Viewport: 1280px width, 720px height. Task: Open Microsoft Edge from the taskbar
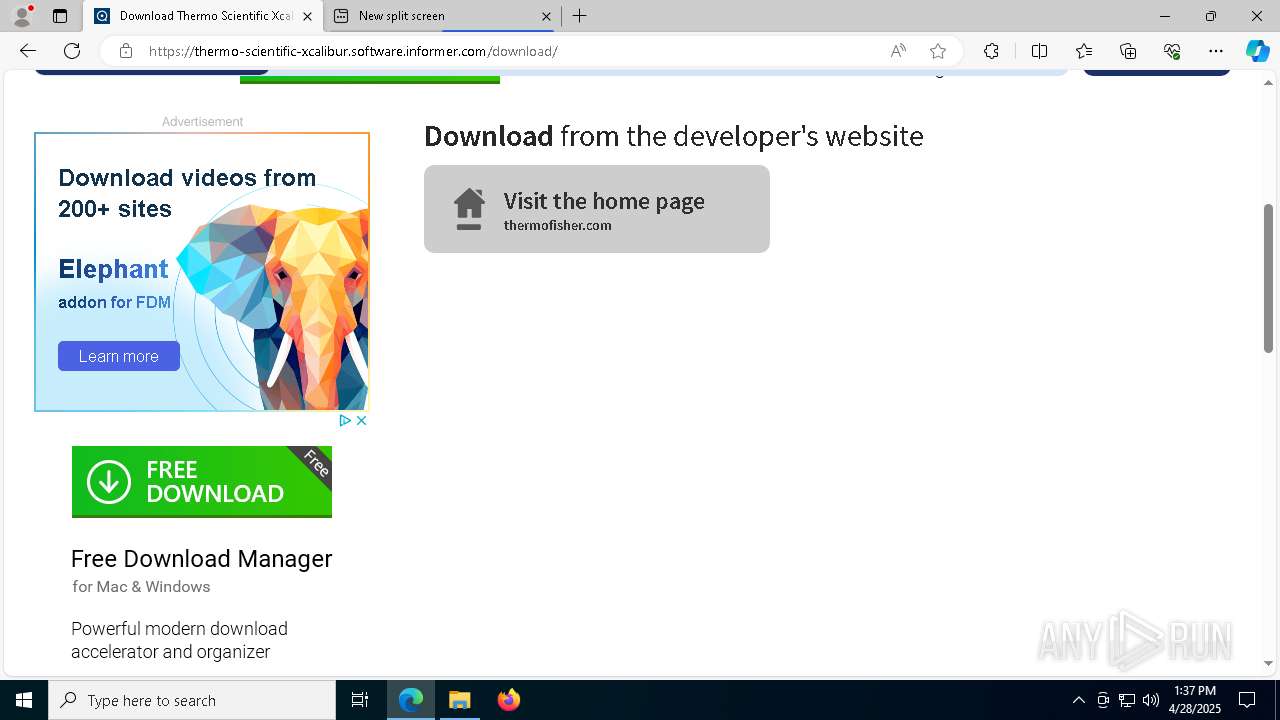click(411, 700)
